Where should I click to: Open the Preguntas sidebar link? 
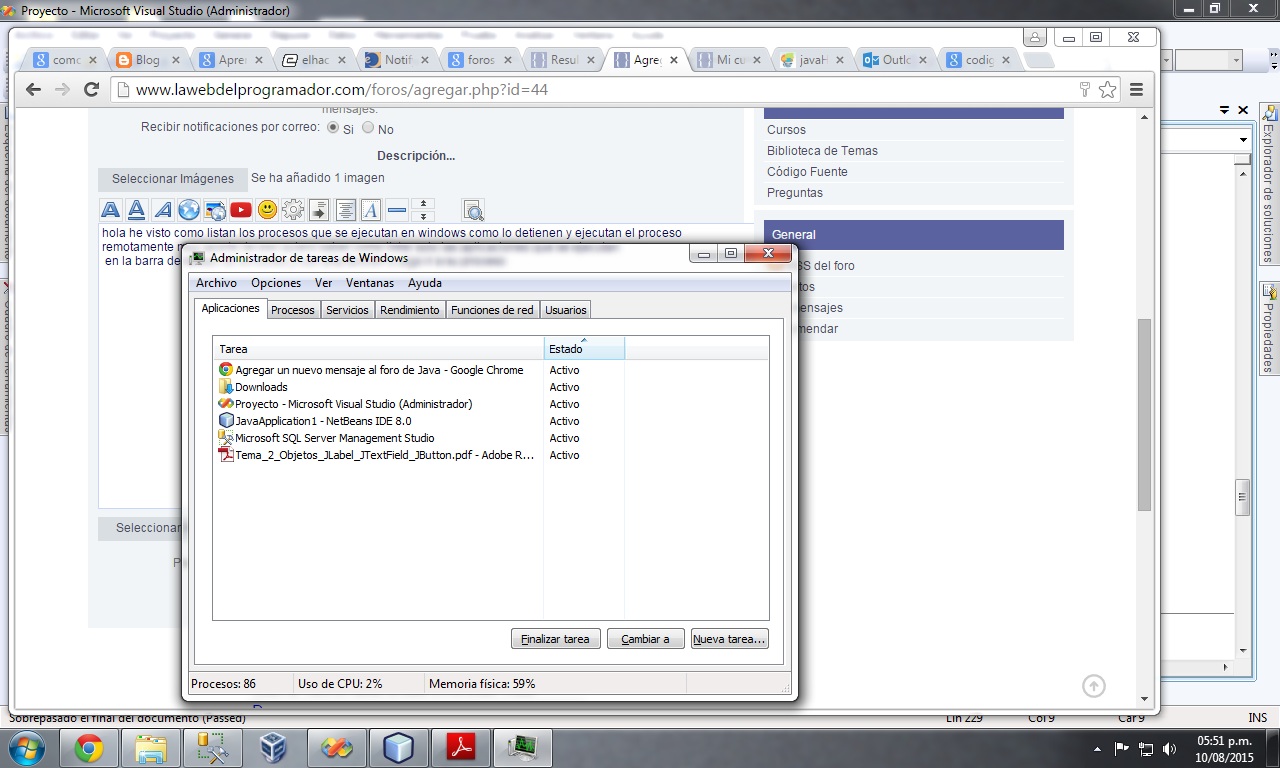click(795, 193)
